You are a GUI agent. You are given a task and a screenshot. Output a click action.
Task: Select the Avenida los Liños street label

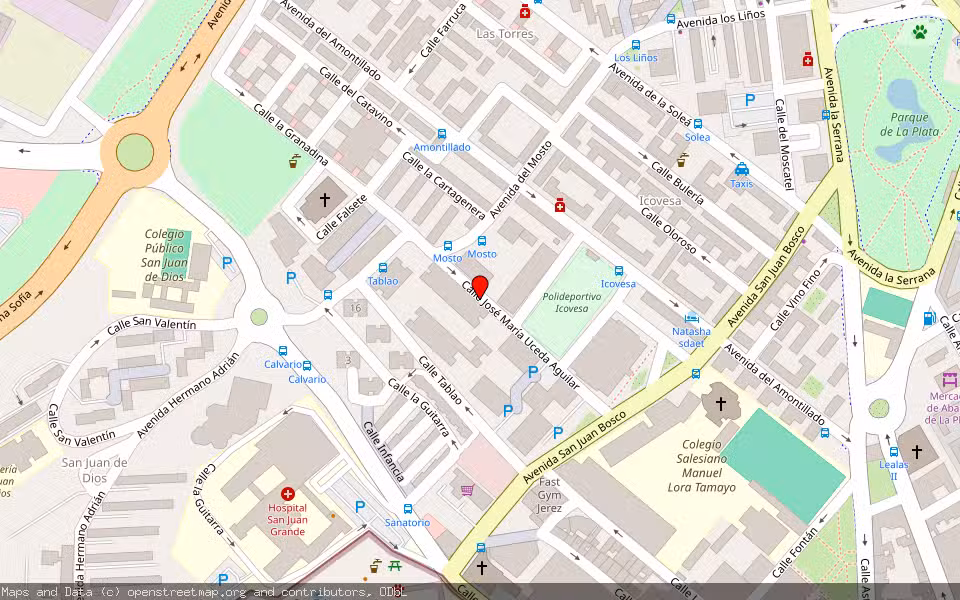[721, 19]
